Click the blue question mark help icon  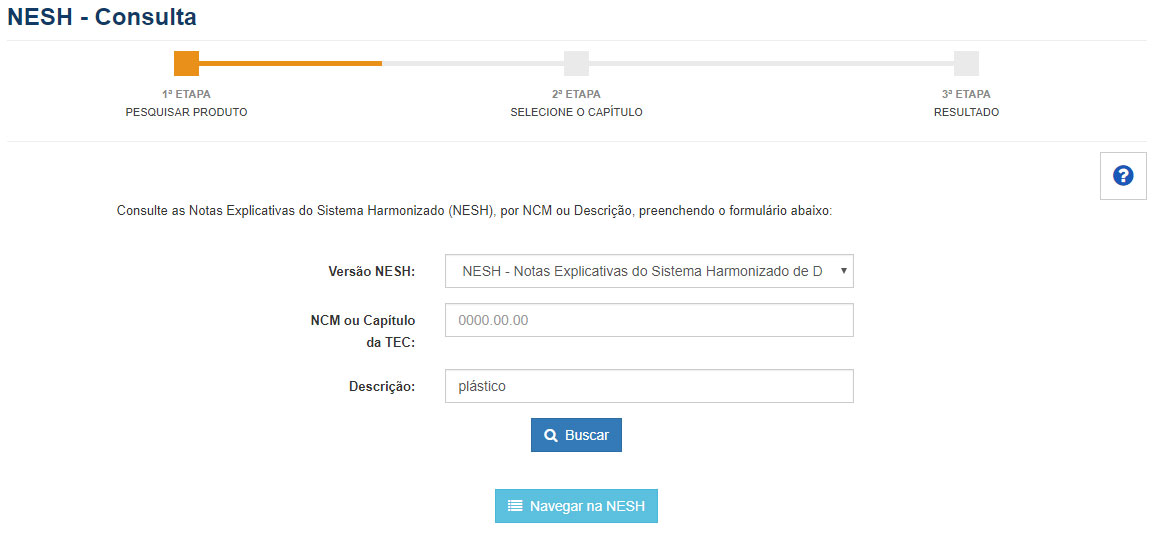coord(1123,176)
